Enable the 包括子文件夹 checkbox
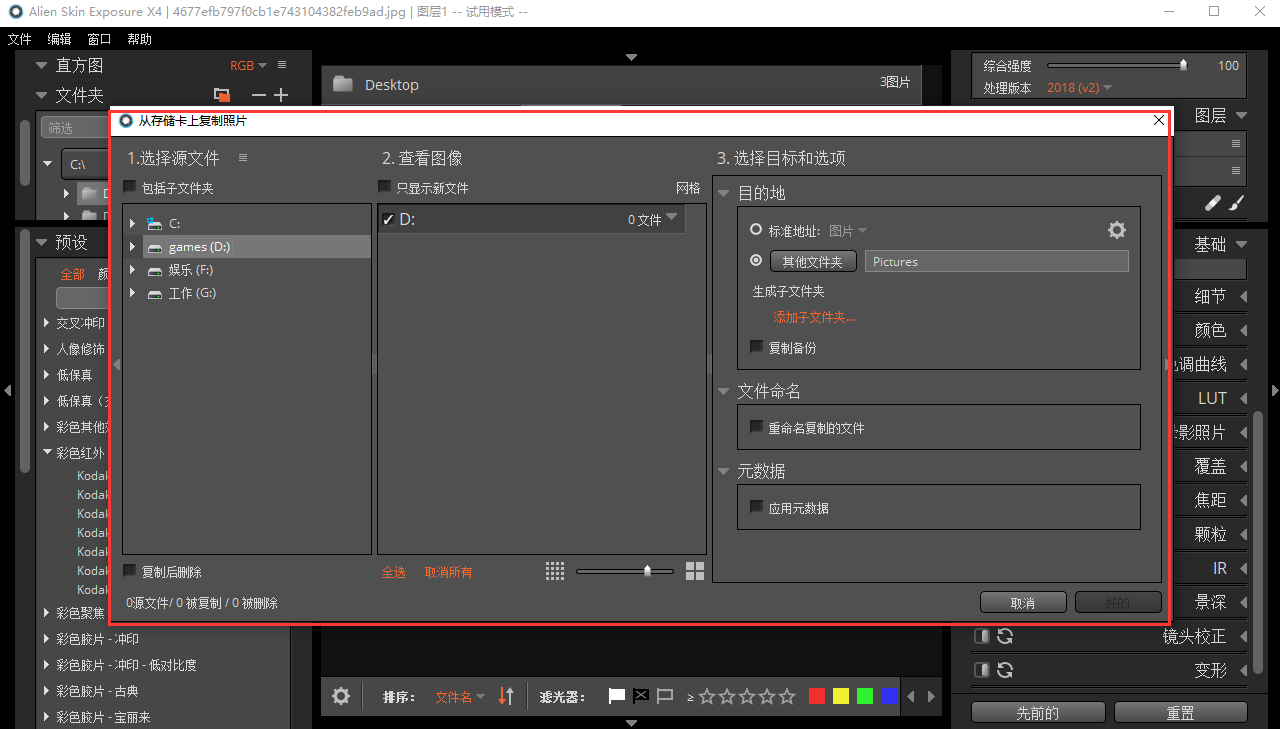This screenshot has width=1280, height=729. pos(128,186)
